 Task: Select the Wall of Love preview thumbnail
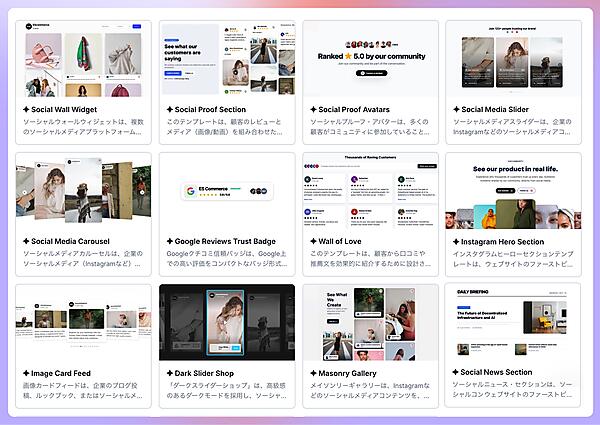click(x=370, y=191)
